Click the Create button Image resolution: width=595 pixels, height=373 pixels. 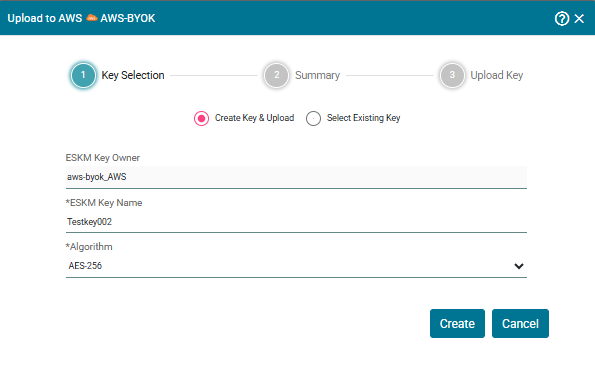click(457, 323)
